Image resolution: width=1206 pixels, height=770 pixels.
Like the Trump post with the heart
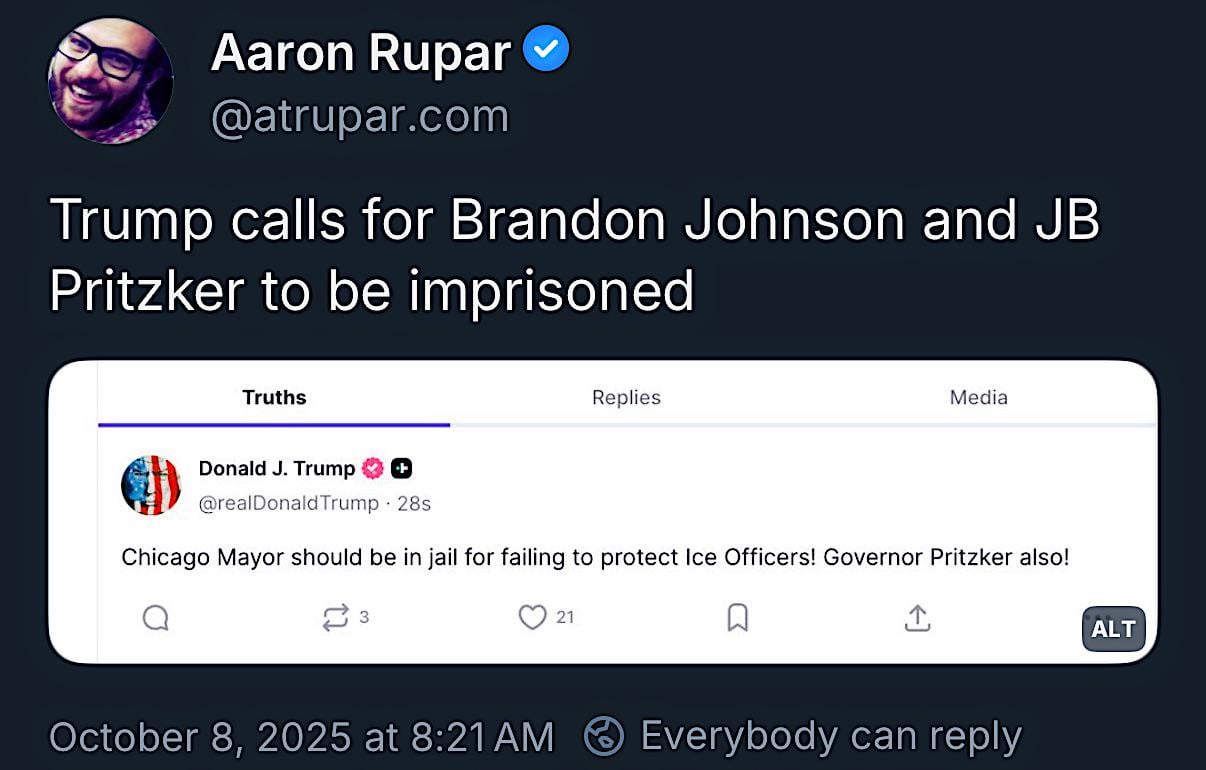(x=532, y=618)
